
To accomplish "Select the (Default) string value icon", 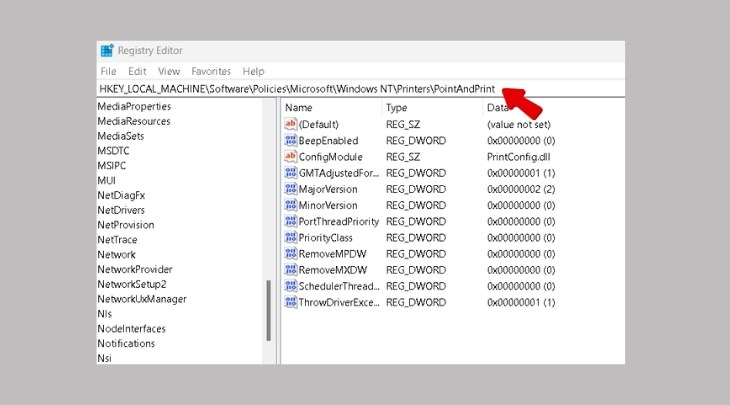I will 291,124.
